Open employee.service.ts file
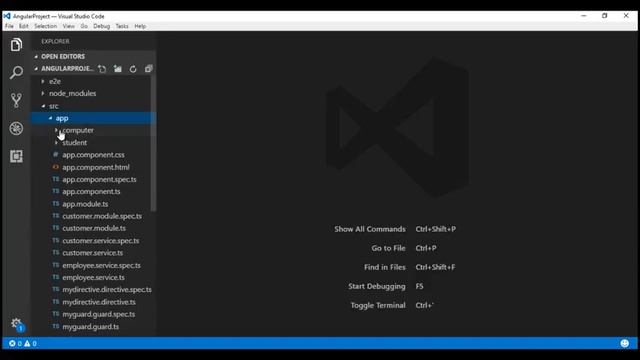The image size is (640, 360). click(93, 278)
